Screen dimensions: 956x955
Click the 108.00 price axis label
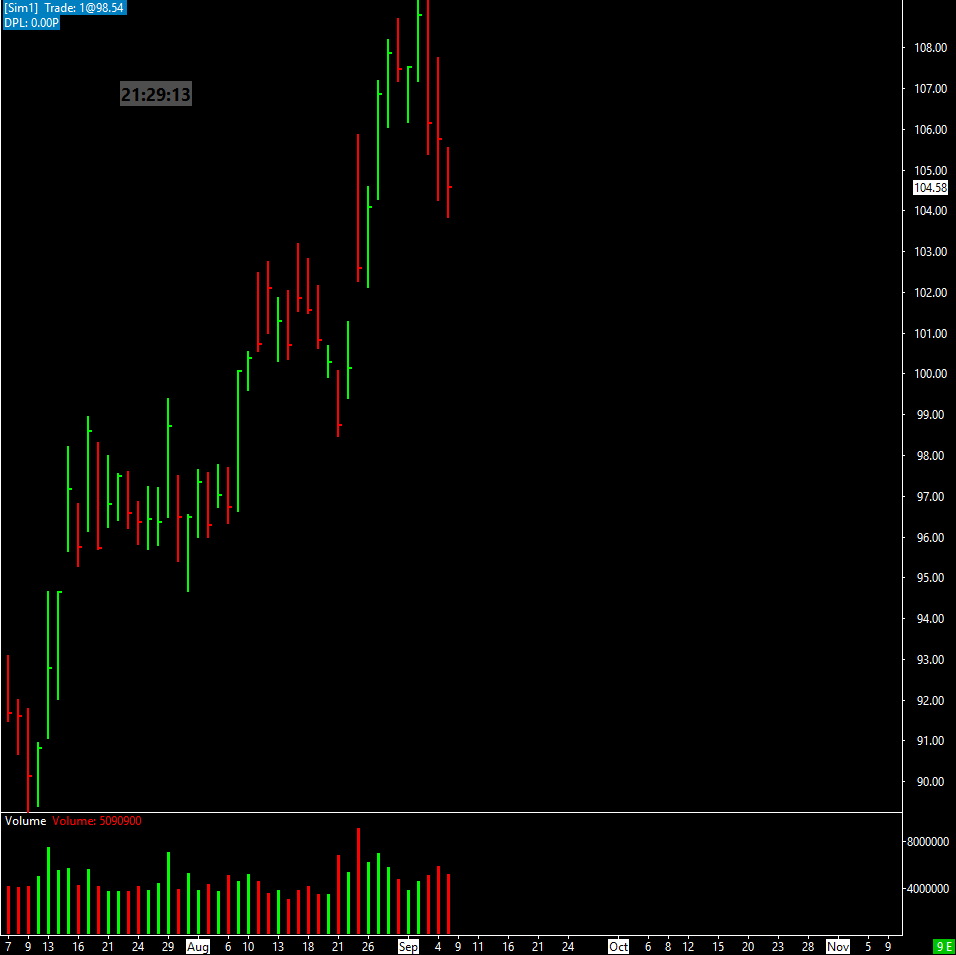point(930,48)
